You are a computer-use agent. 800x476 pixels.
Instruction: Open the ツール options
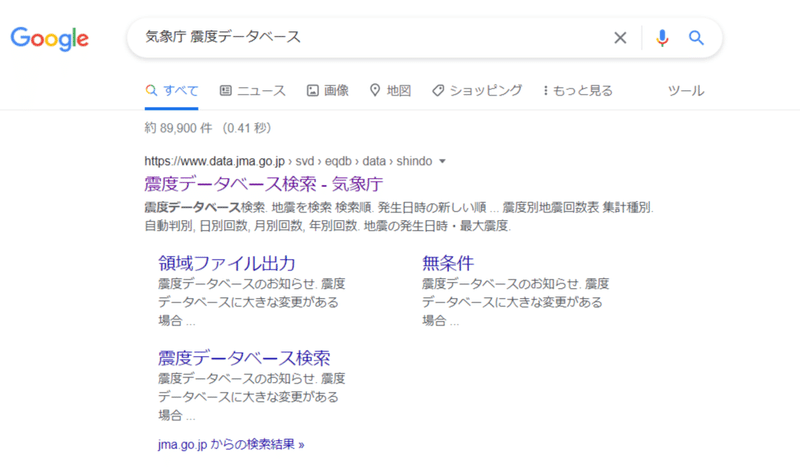pyautogui.click(x=686, y=91)
